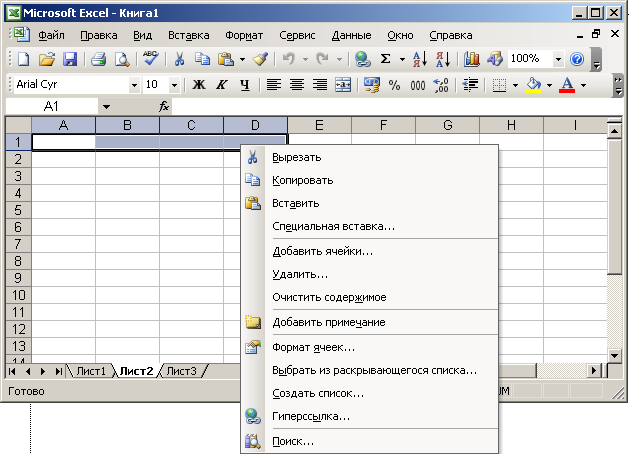Toggle Bold (Ж) formatting
Image resolution: width=629 pixels, height=454 pixels.
pyautogui.click(x=199, y=85)
